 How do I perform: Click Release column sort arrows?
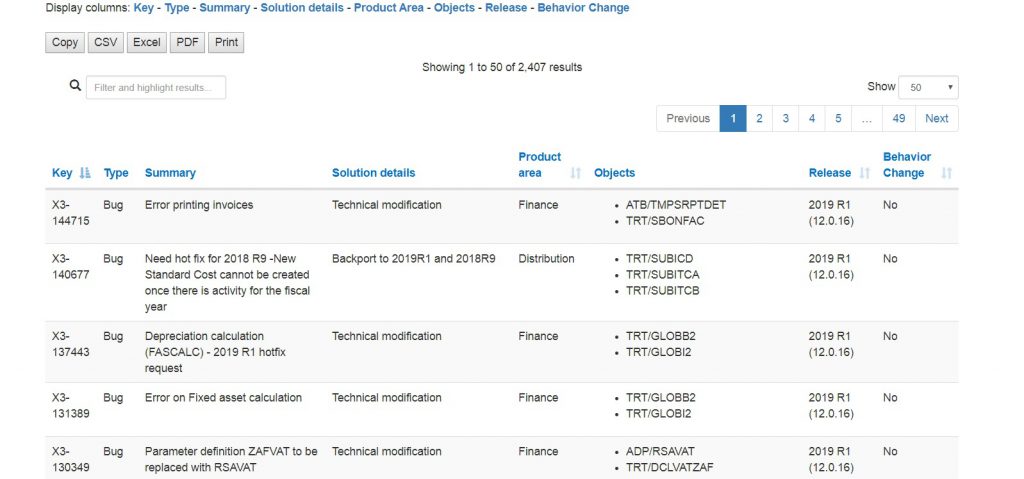[864, 173]
